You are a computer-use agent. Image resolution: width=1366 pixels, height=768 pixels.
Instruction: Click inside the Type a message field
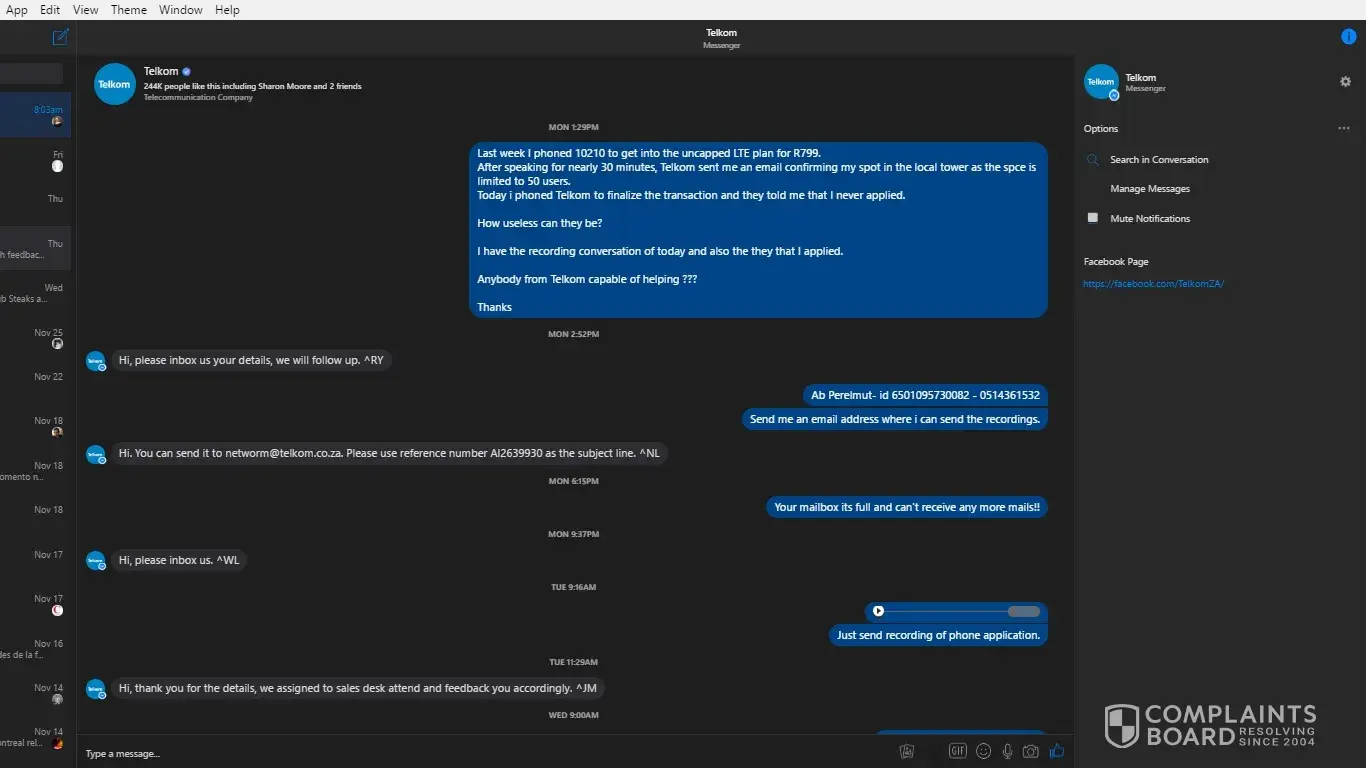tap(485, 753)
